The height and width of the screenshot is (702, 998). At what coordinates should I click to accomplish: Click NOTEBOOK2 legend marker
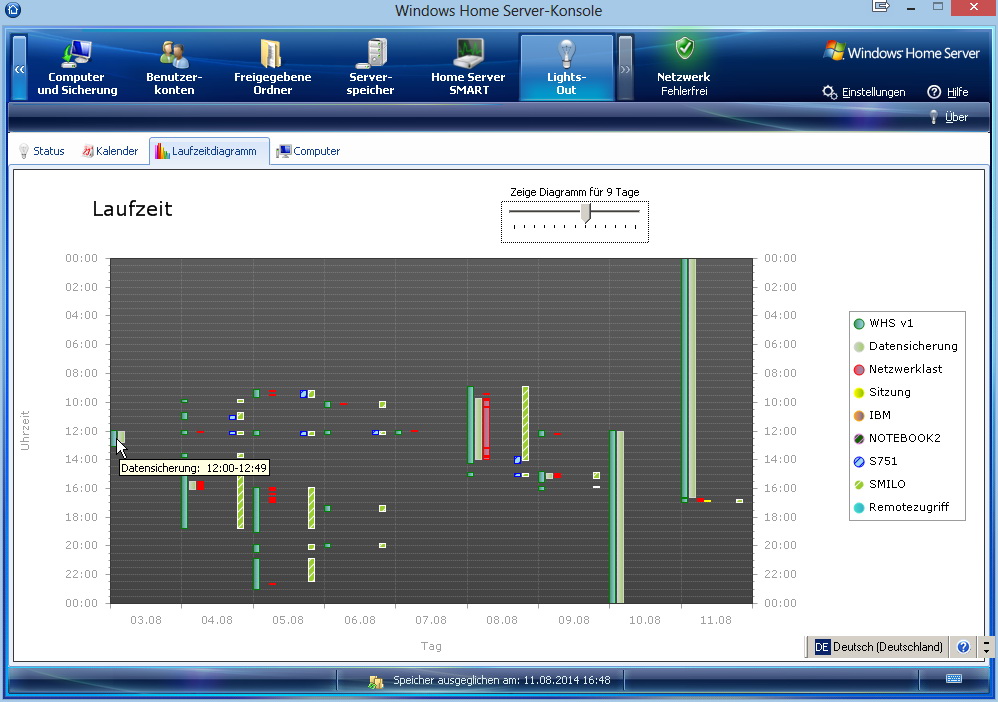(x=859, y=439)
